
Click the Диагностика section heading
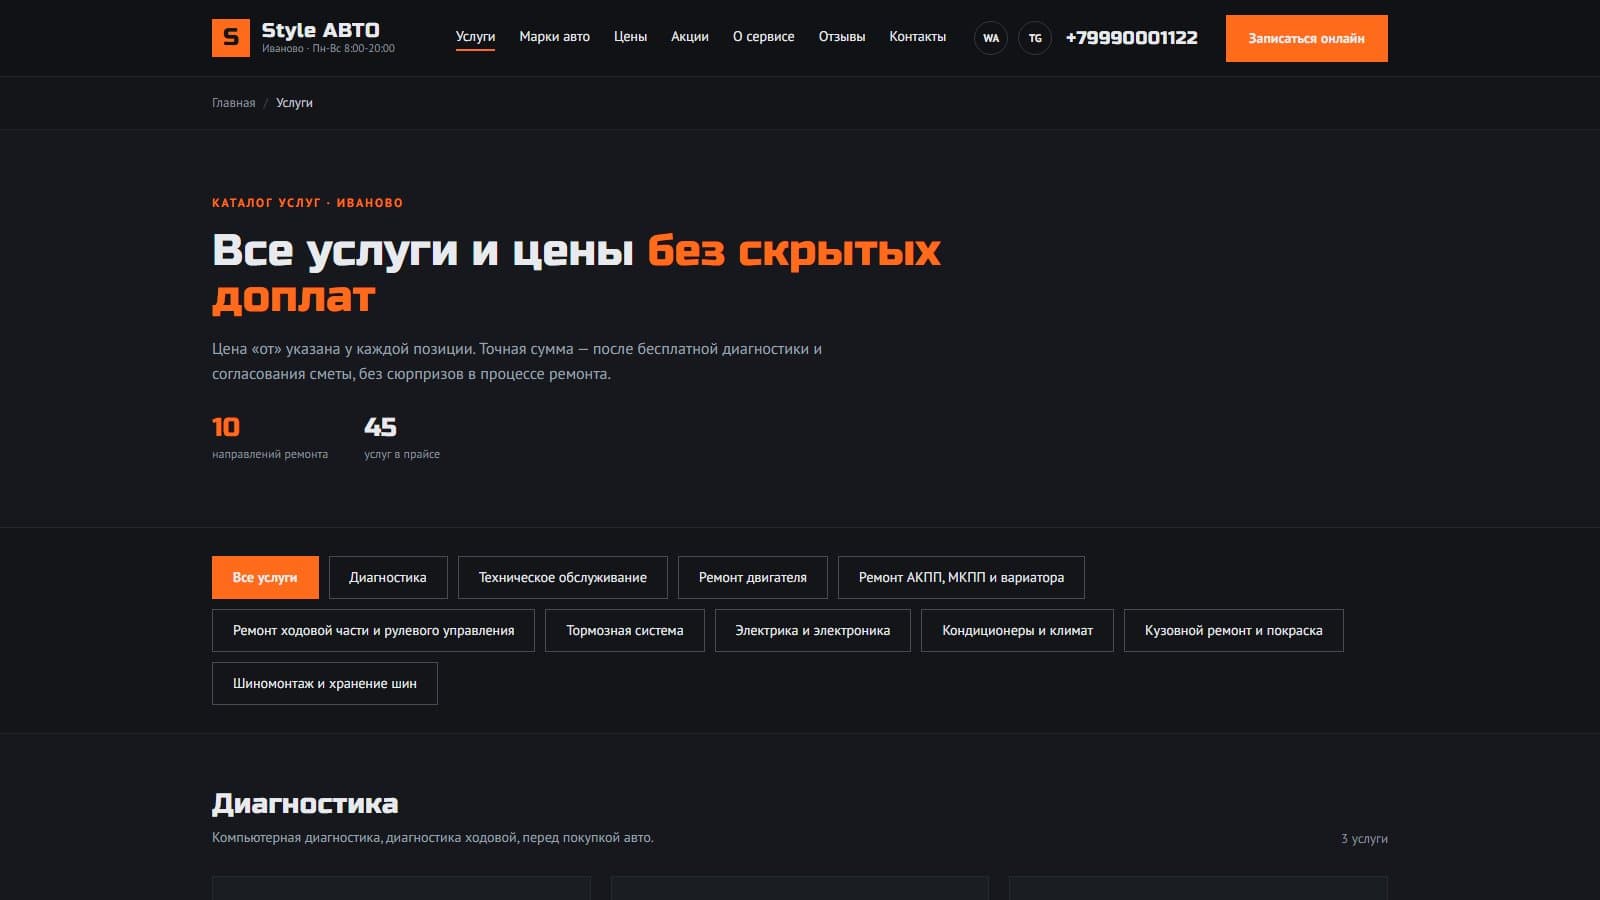[x=305, y=804]
